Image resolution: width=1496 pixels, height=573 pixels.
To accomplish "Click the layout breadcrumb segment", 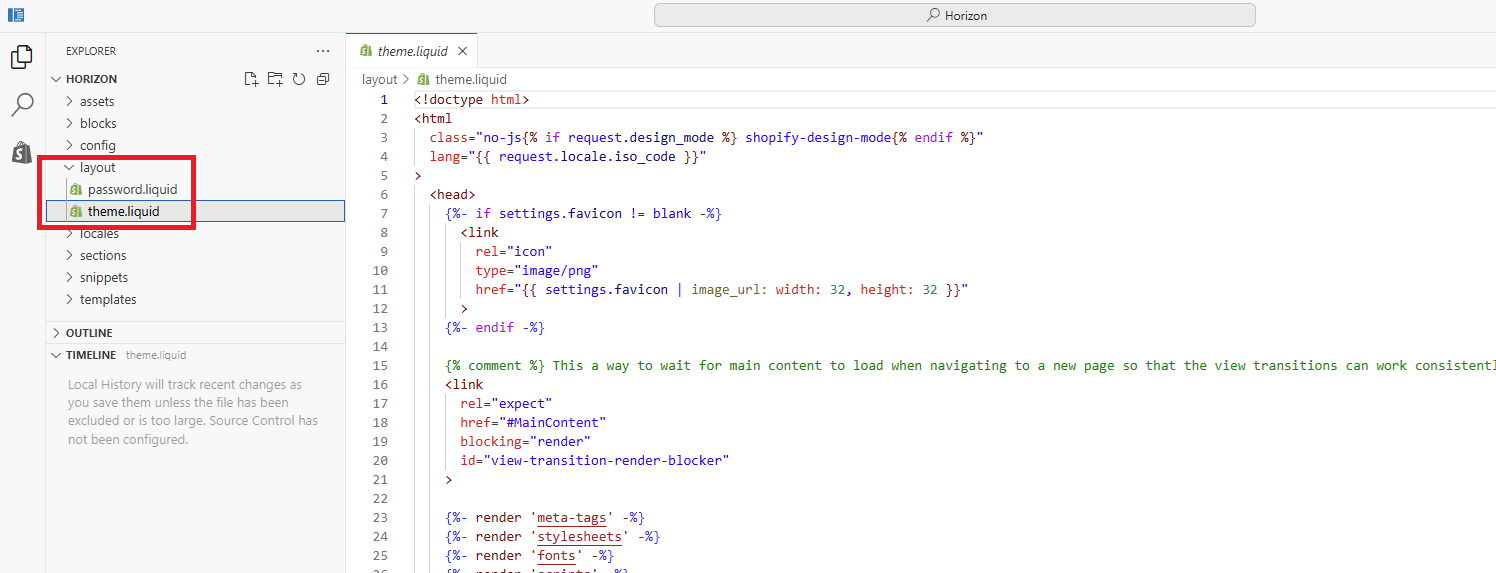I will 380,79.
